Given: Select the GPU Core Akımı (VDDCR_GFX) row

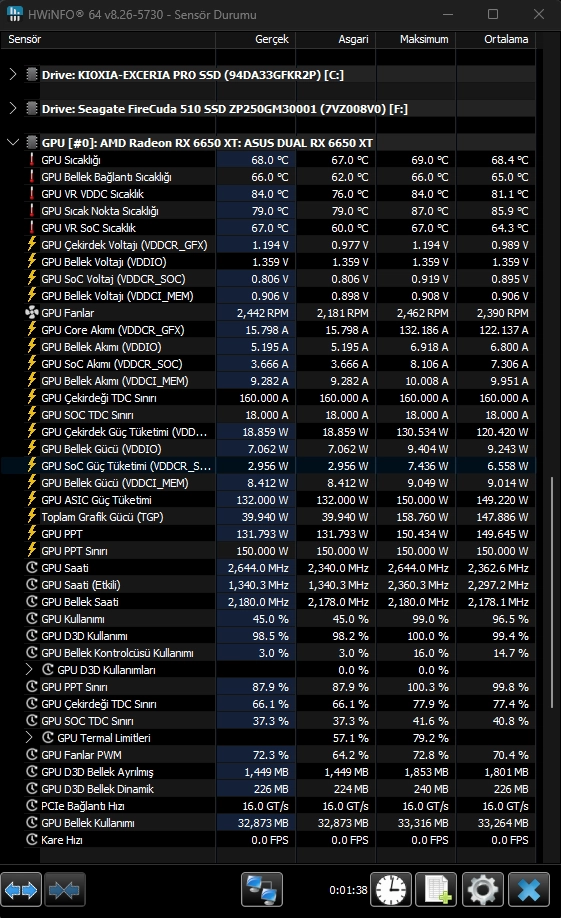Looking at the screenshot, I should tap(268, 330).
